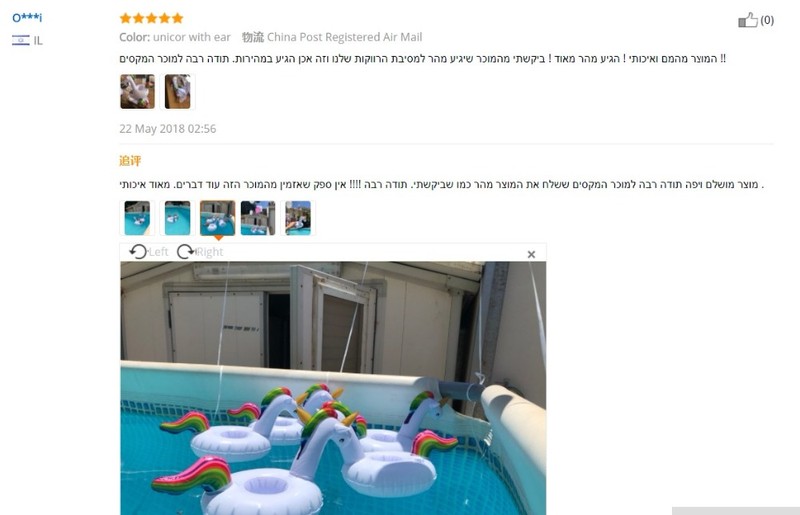Click the orange 追评 follow-up label
The image size is (800, 515).
(130, 161)
